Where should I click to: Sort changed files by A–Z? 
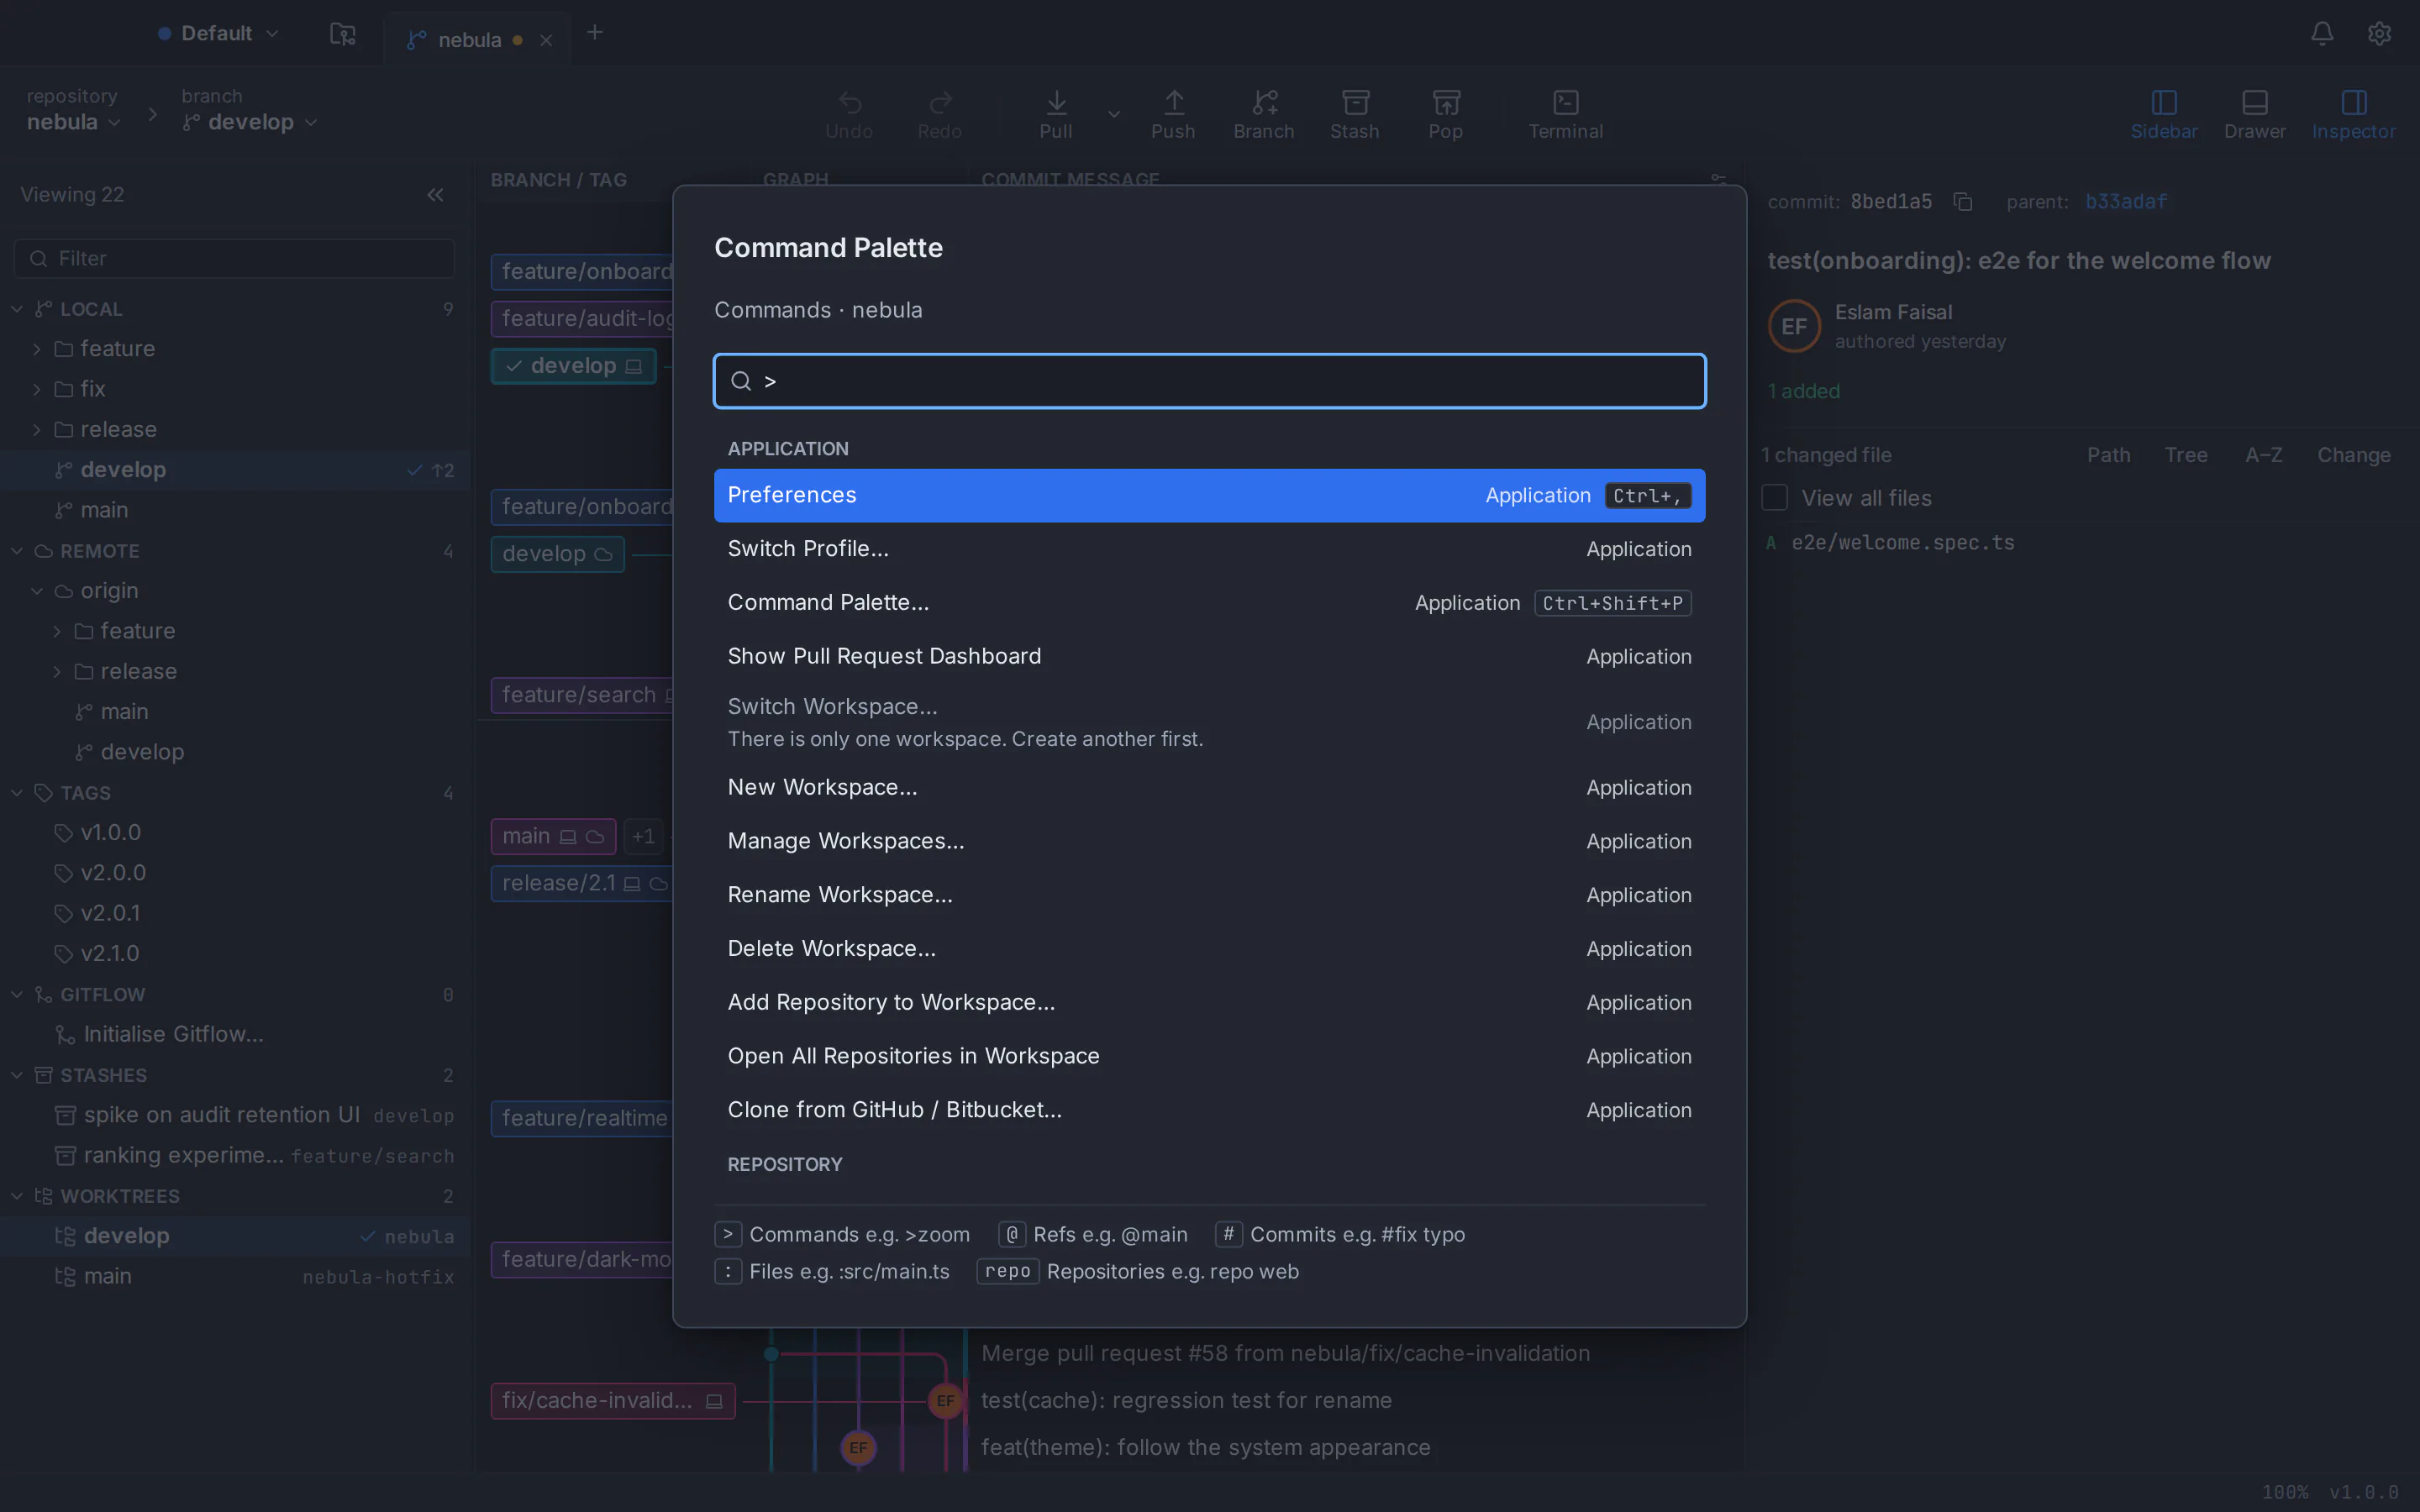2263,455
